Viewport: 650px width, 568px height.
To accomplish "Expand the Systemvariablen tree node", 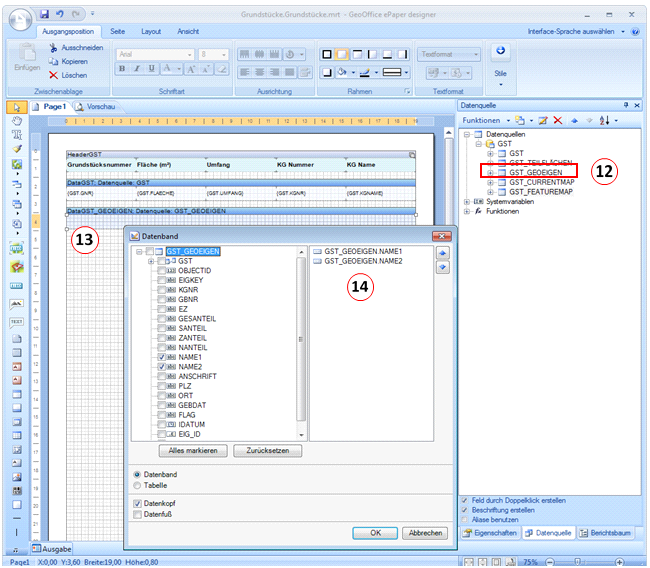I will (467, 201).
